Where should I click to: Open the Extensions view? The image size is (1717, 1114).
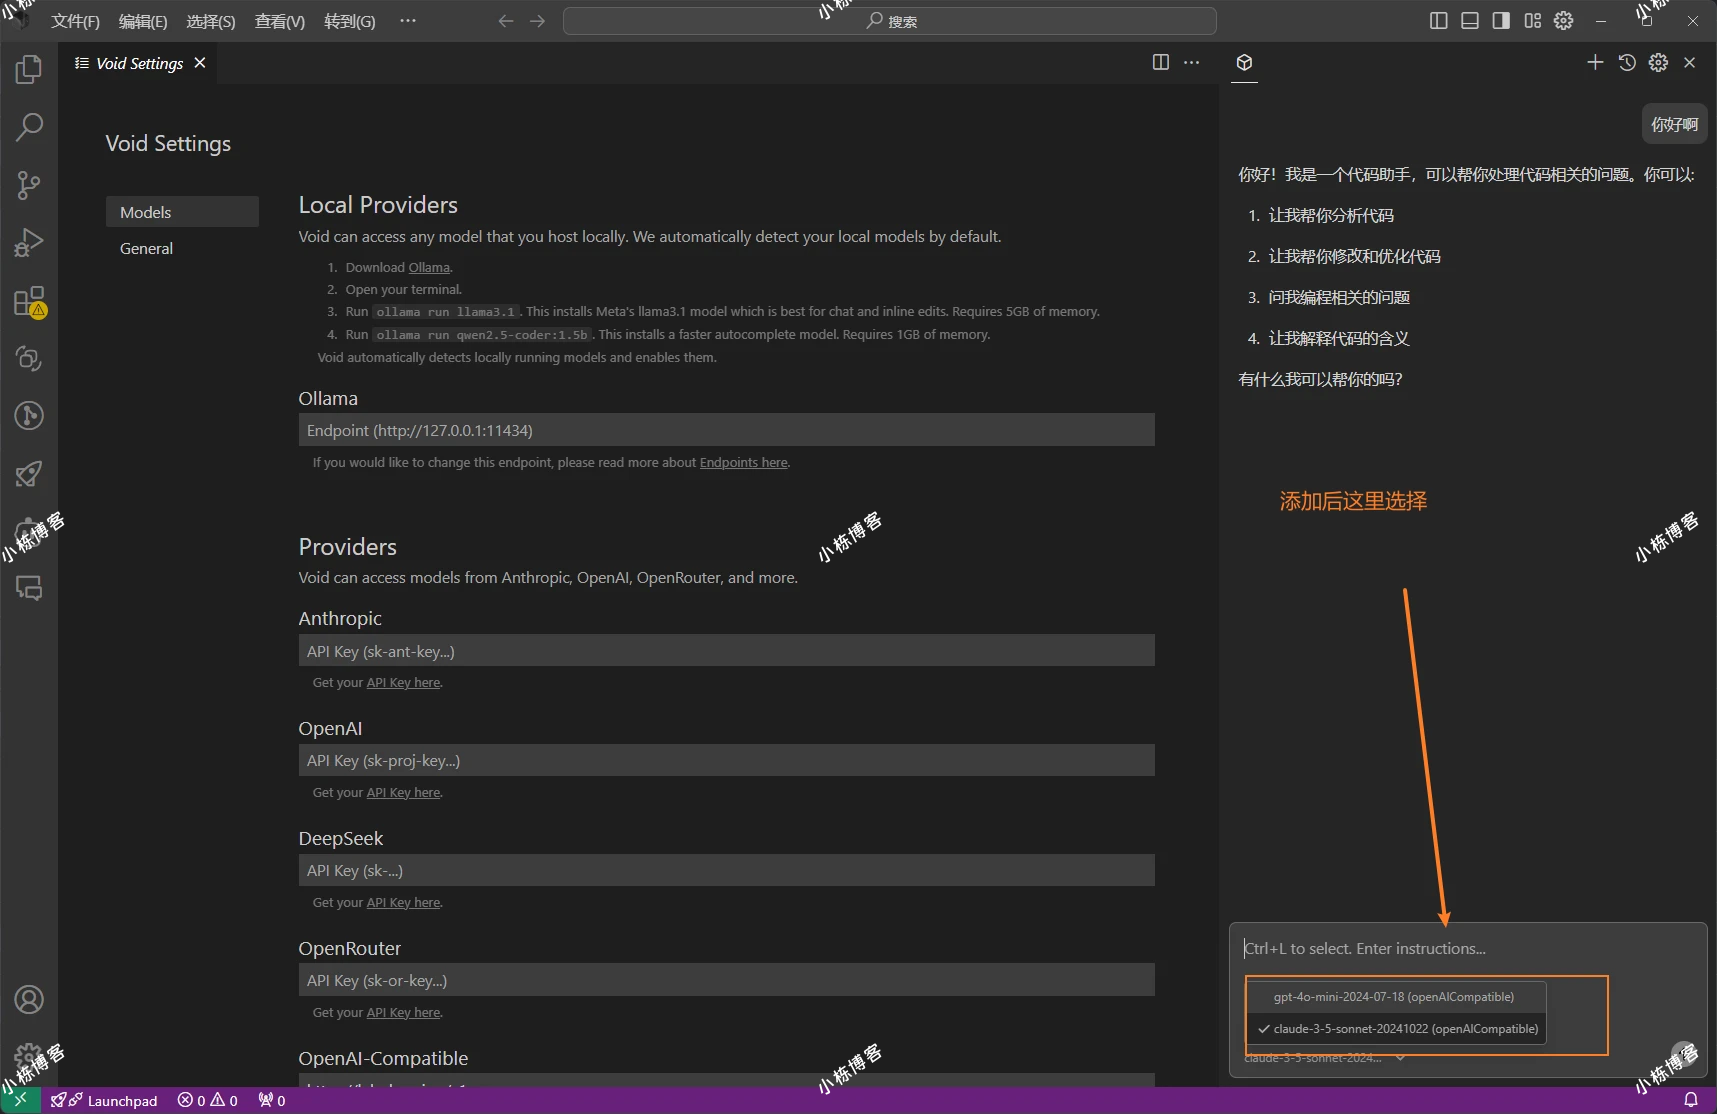coord(29,301)
